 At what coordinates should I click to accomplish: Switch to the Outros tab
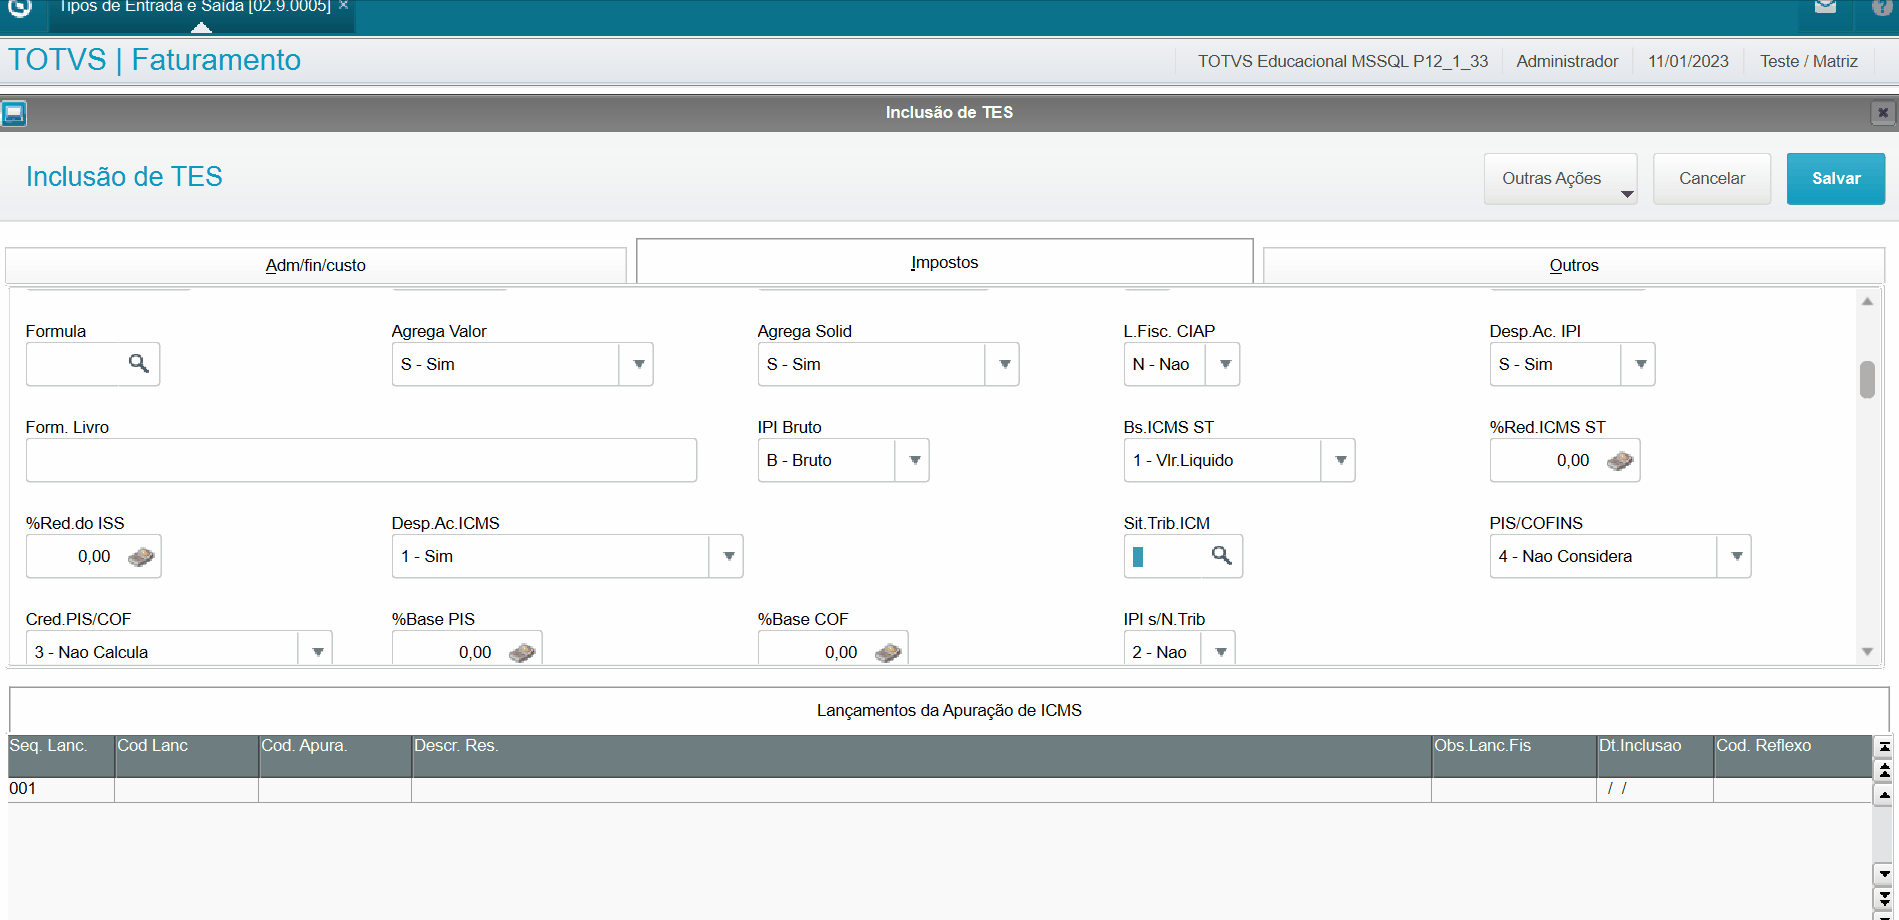pyautogui.click(x=1574, y=265)
